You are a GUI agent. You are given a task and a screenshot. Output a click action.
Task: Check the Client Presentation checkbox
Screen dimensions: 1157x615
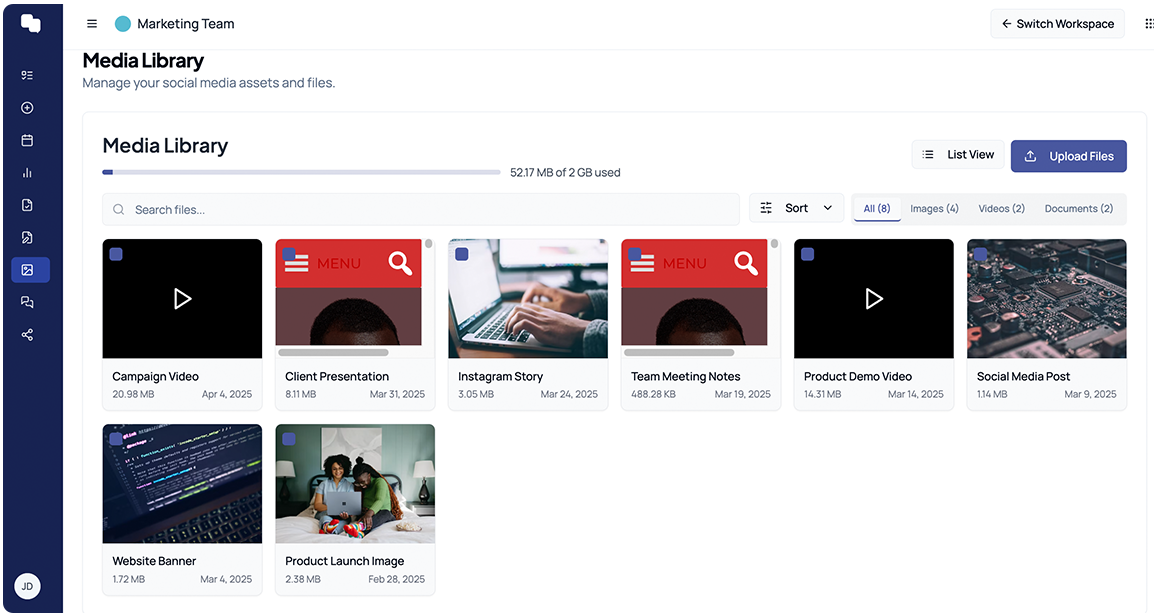pos(289,254)
